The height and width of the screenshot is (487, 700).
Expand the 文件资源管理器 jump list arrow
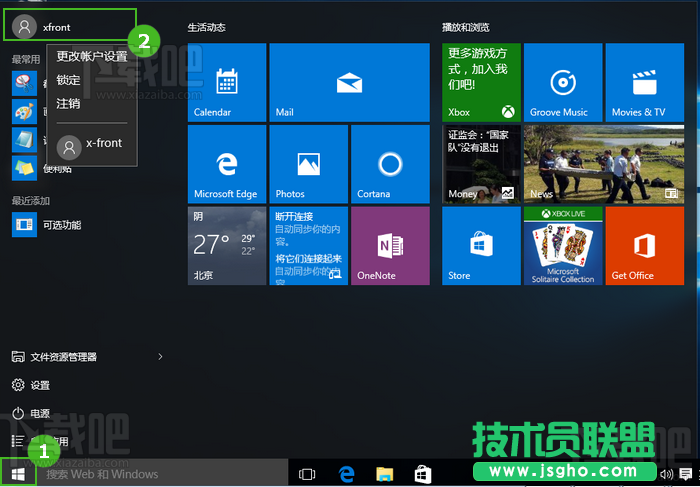160,357
